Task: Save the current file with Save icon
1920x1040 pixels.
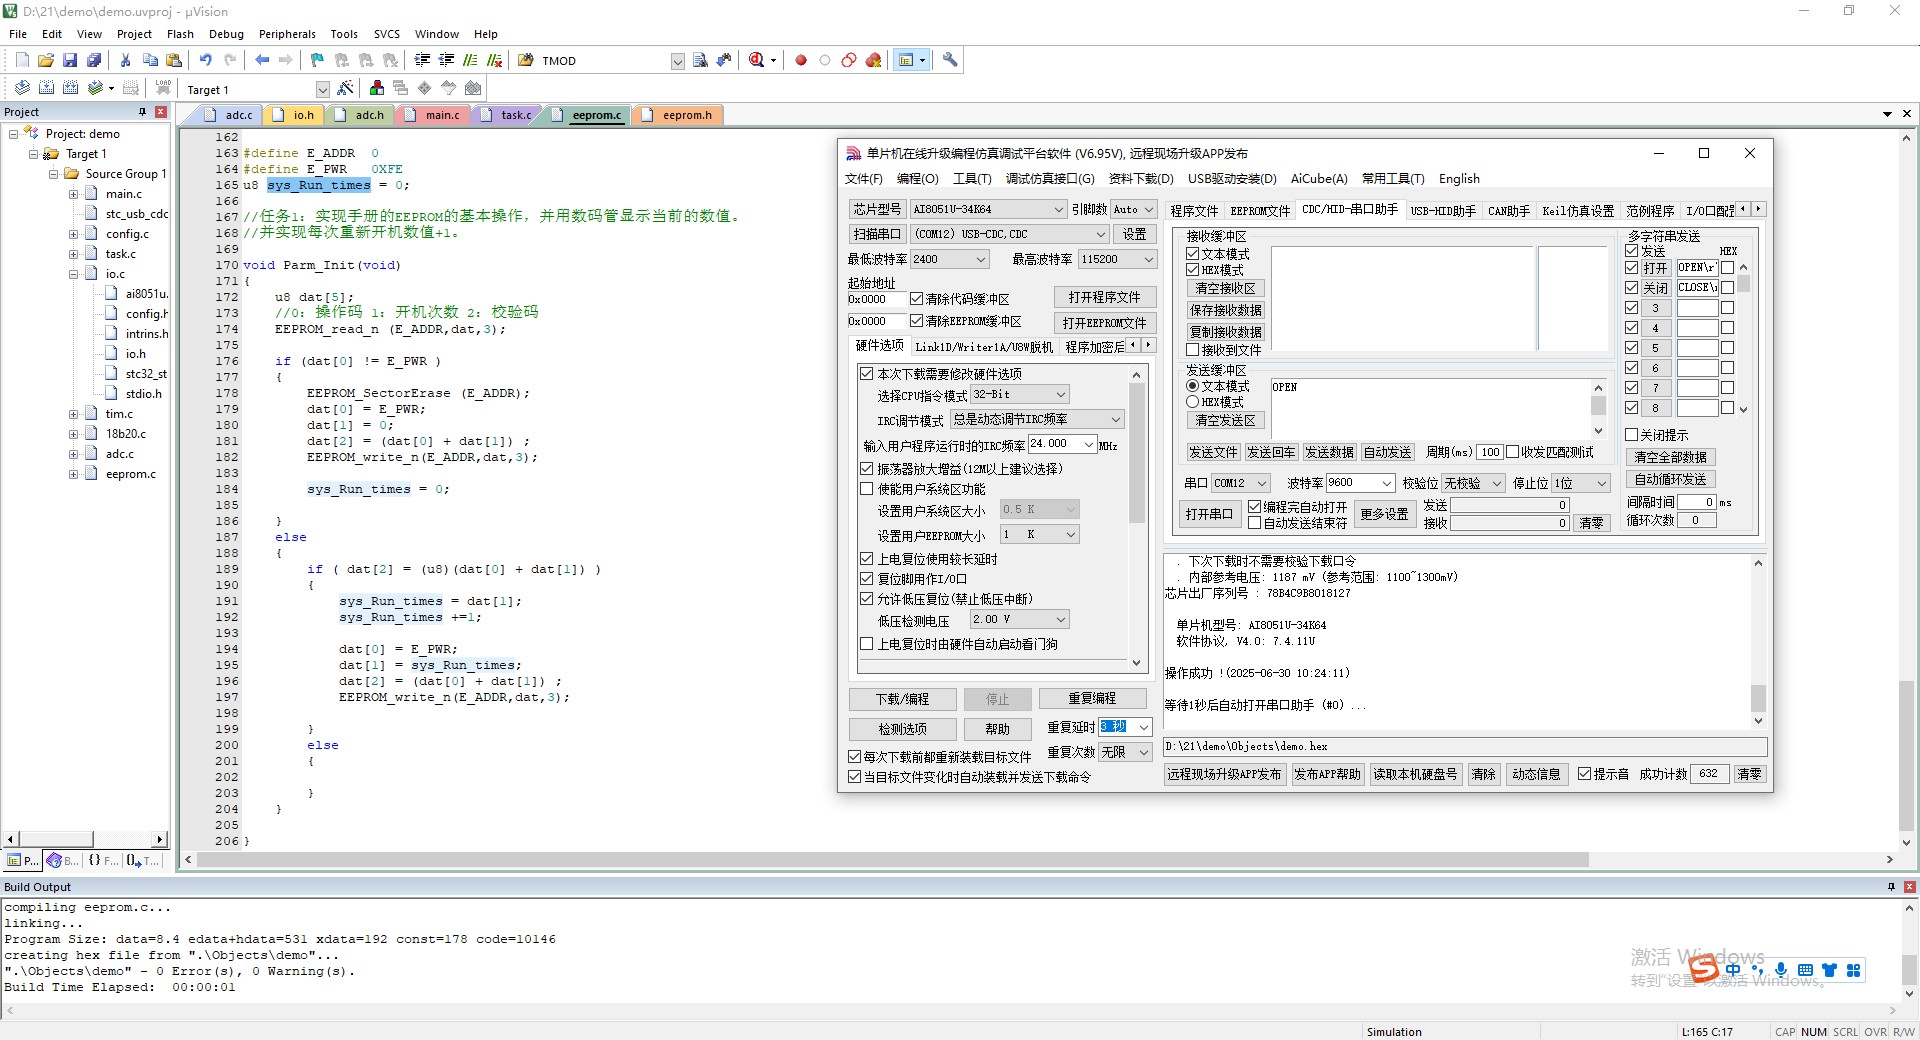Action: point(70,60)
